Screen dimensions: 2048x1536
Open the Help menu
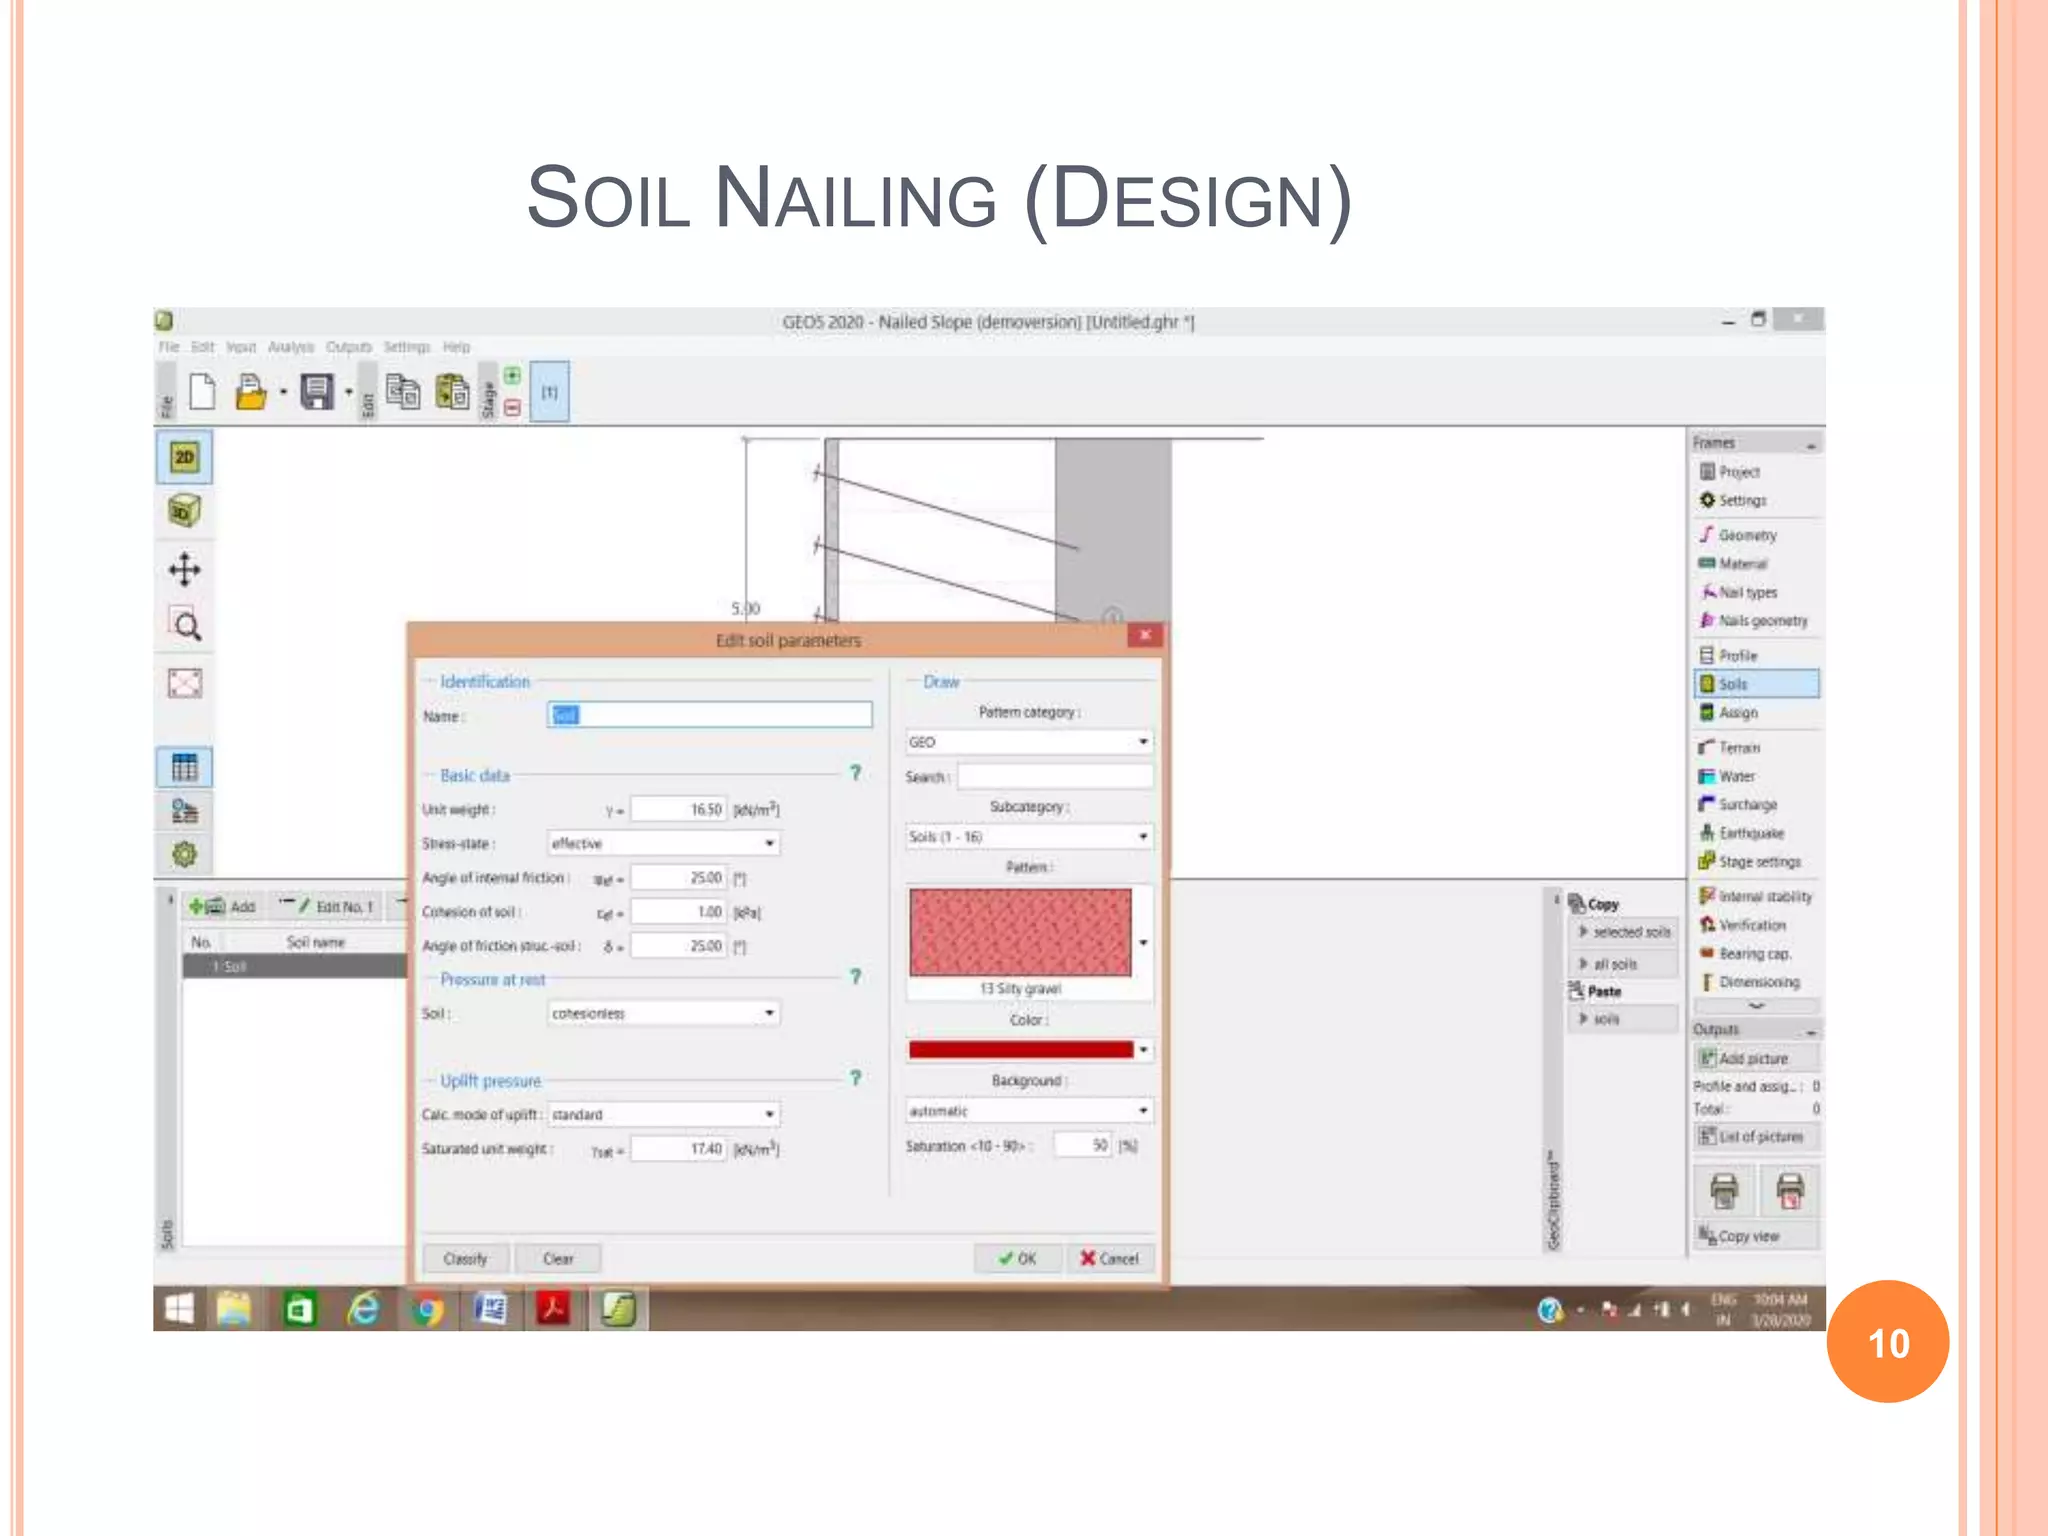(x=456, y=347)
